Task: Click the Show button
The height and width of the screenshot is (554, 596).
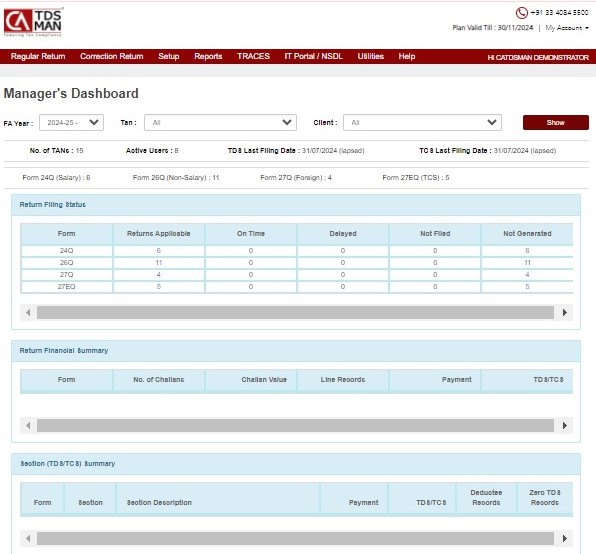Action: point(556,122)
